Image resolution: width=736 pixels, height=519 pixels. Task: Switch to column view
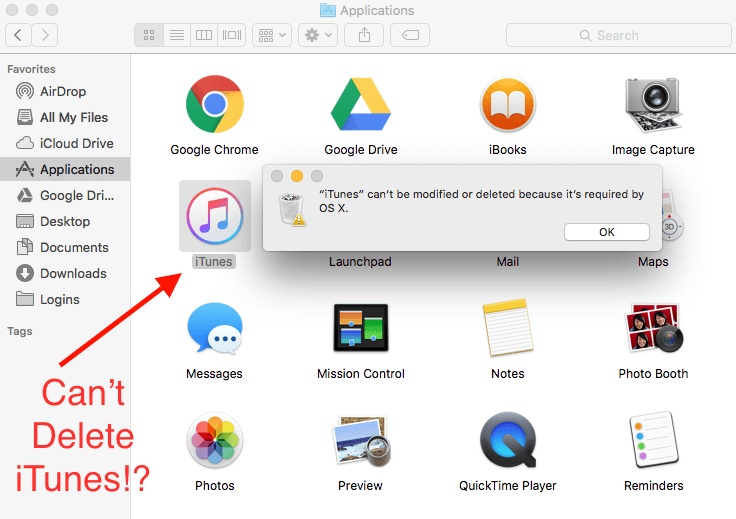(x=204, y=35)
